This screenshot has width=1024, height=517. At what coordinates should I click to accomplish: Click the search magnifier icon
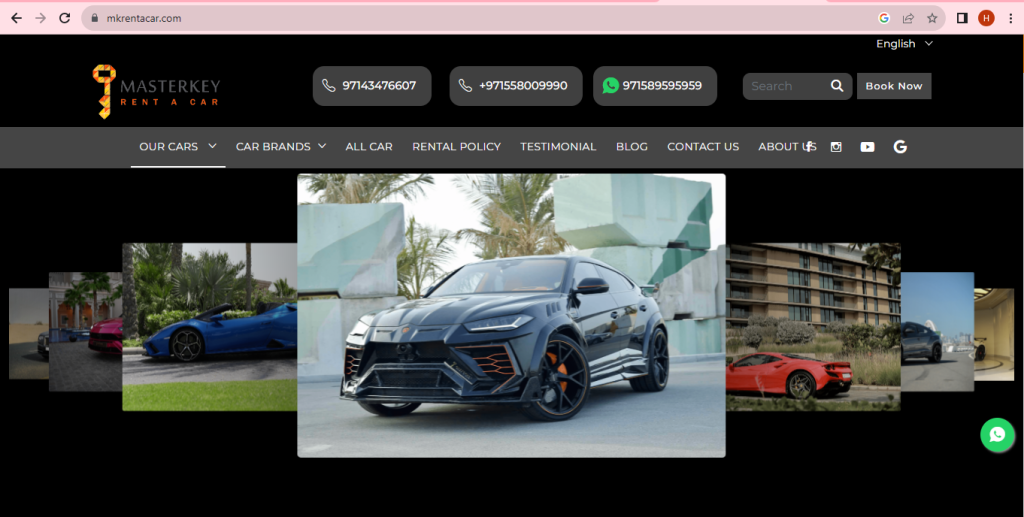pyautogui.click(x=837, y=86)
